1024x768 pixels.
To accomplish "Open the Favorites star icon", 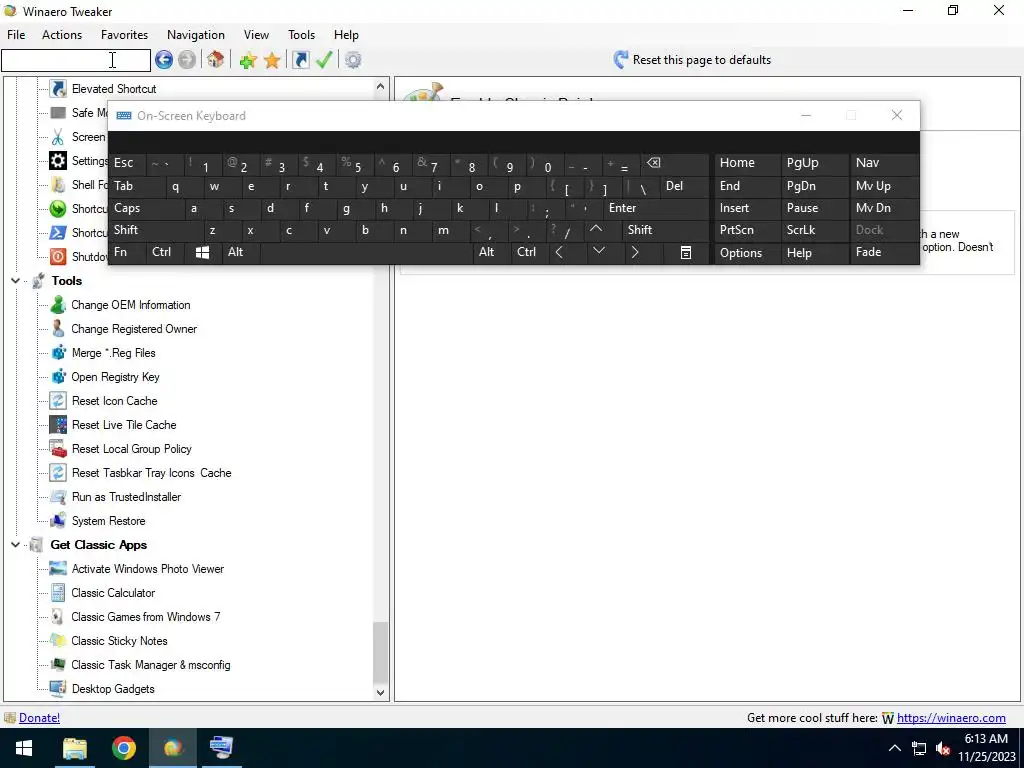I will (272, 60).
